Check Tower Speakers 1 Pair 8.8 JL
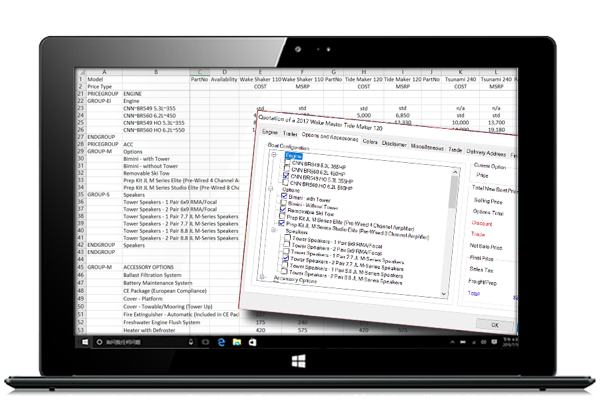Screen dimensions: 600x407 284,264
